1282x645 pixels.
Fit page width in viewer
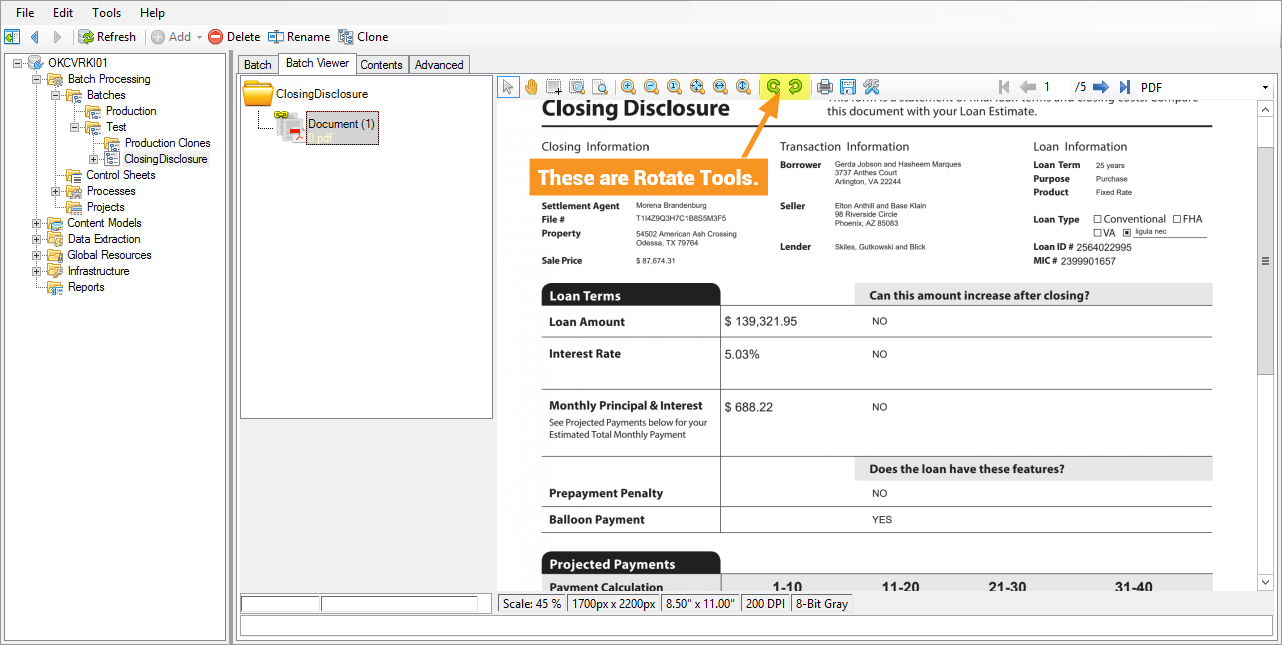(720, 87)
